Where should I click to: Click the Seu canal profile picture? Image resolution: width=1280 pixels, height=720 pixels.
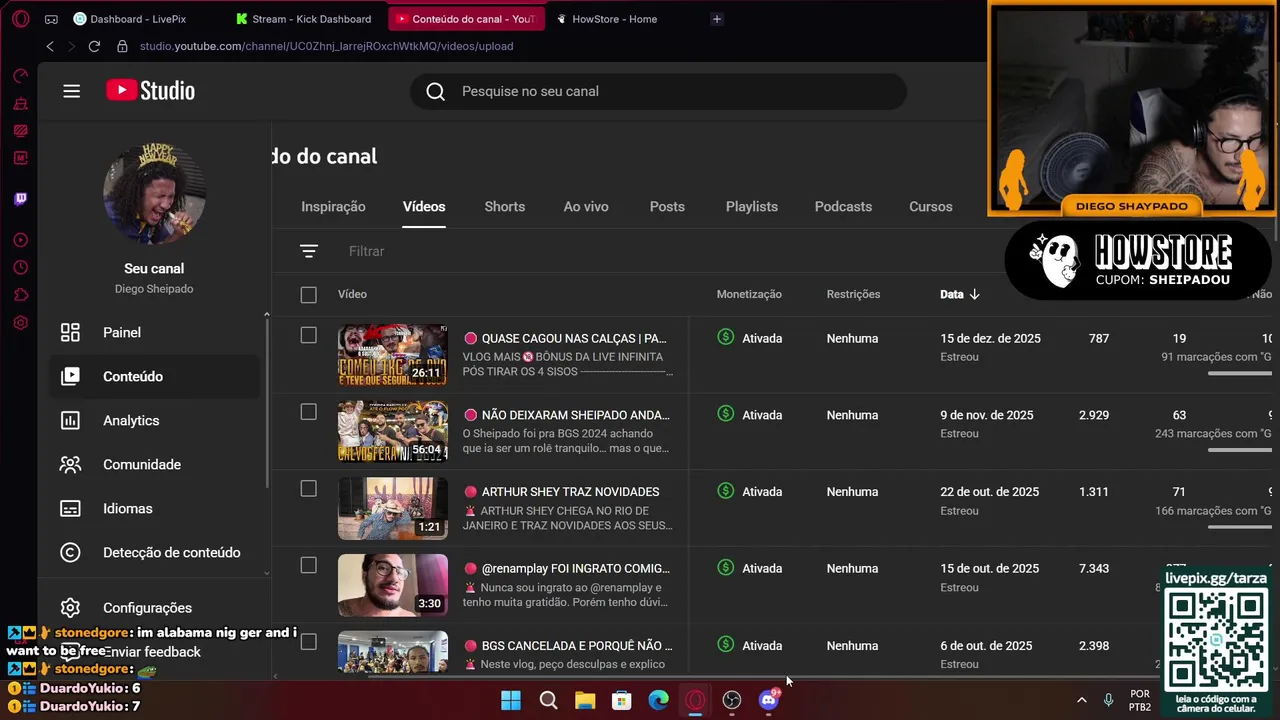click(x=154, y=195)
